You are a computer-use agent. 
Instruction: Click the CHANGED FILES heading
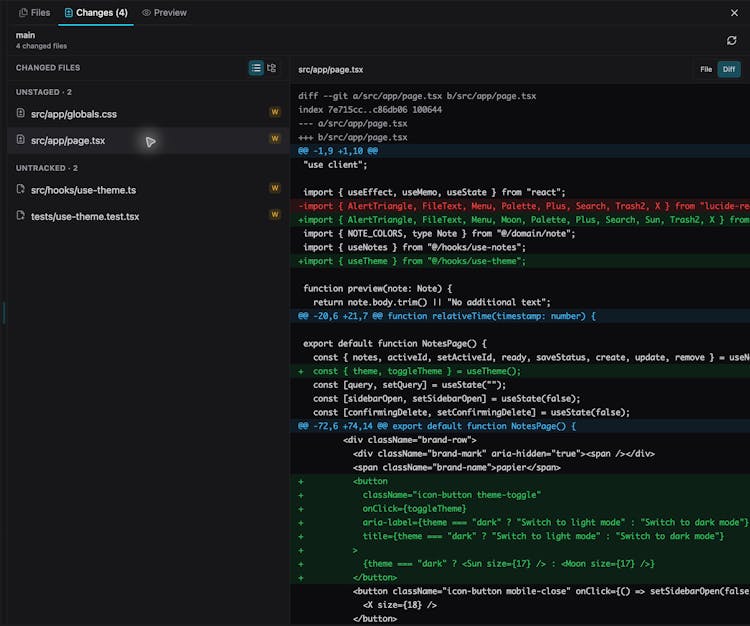click(x=48, y=68)
